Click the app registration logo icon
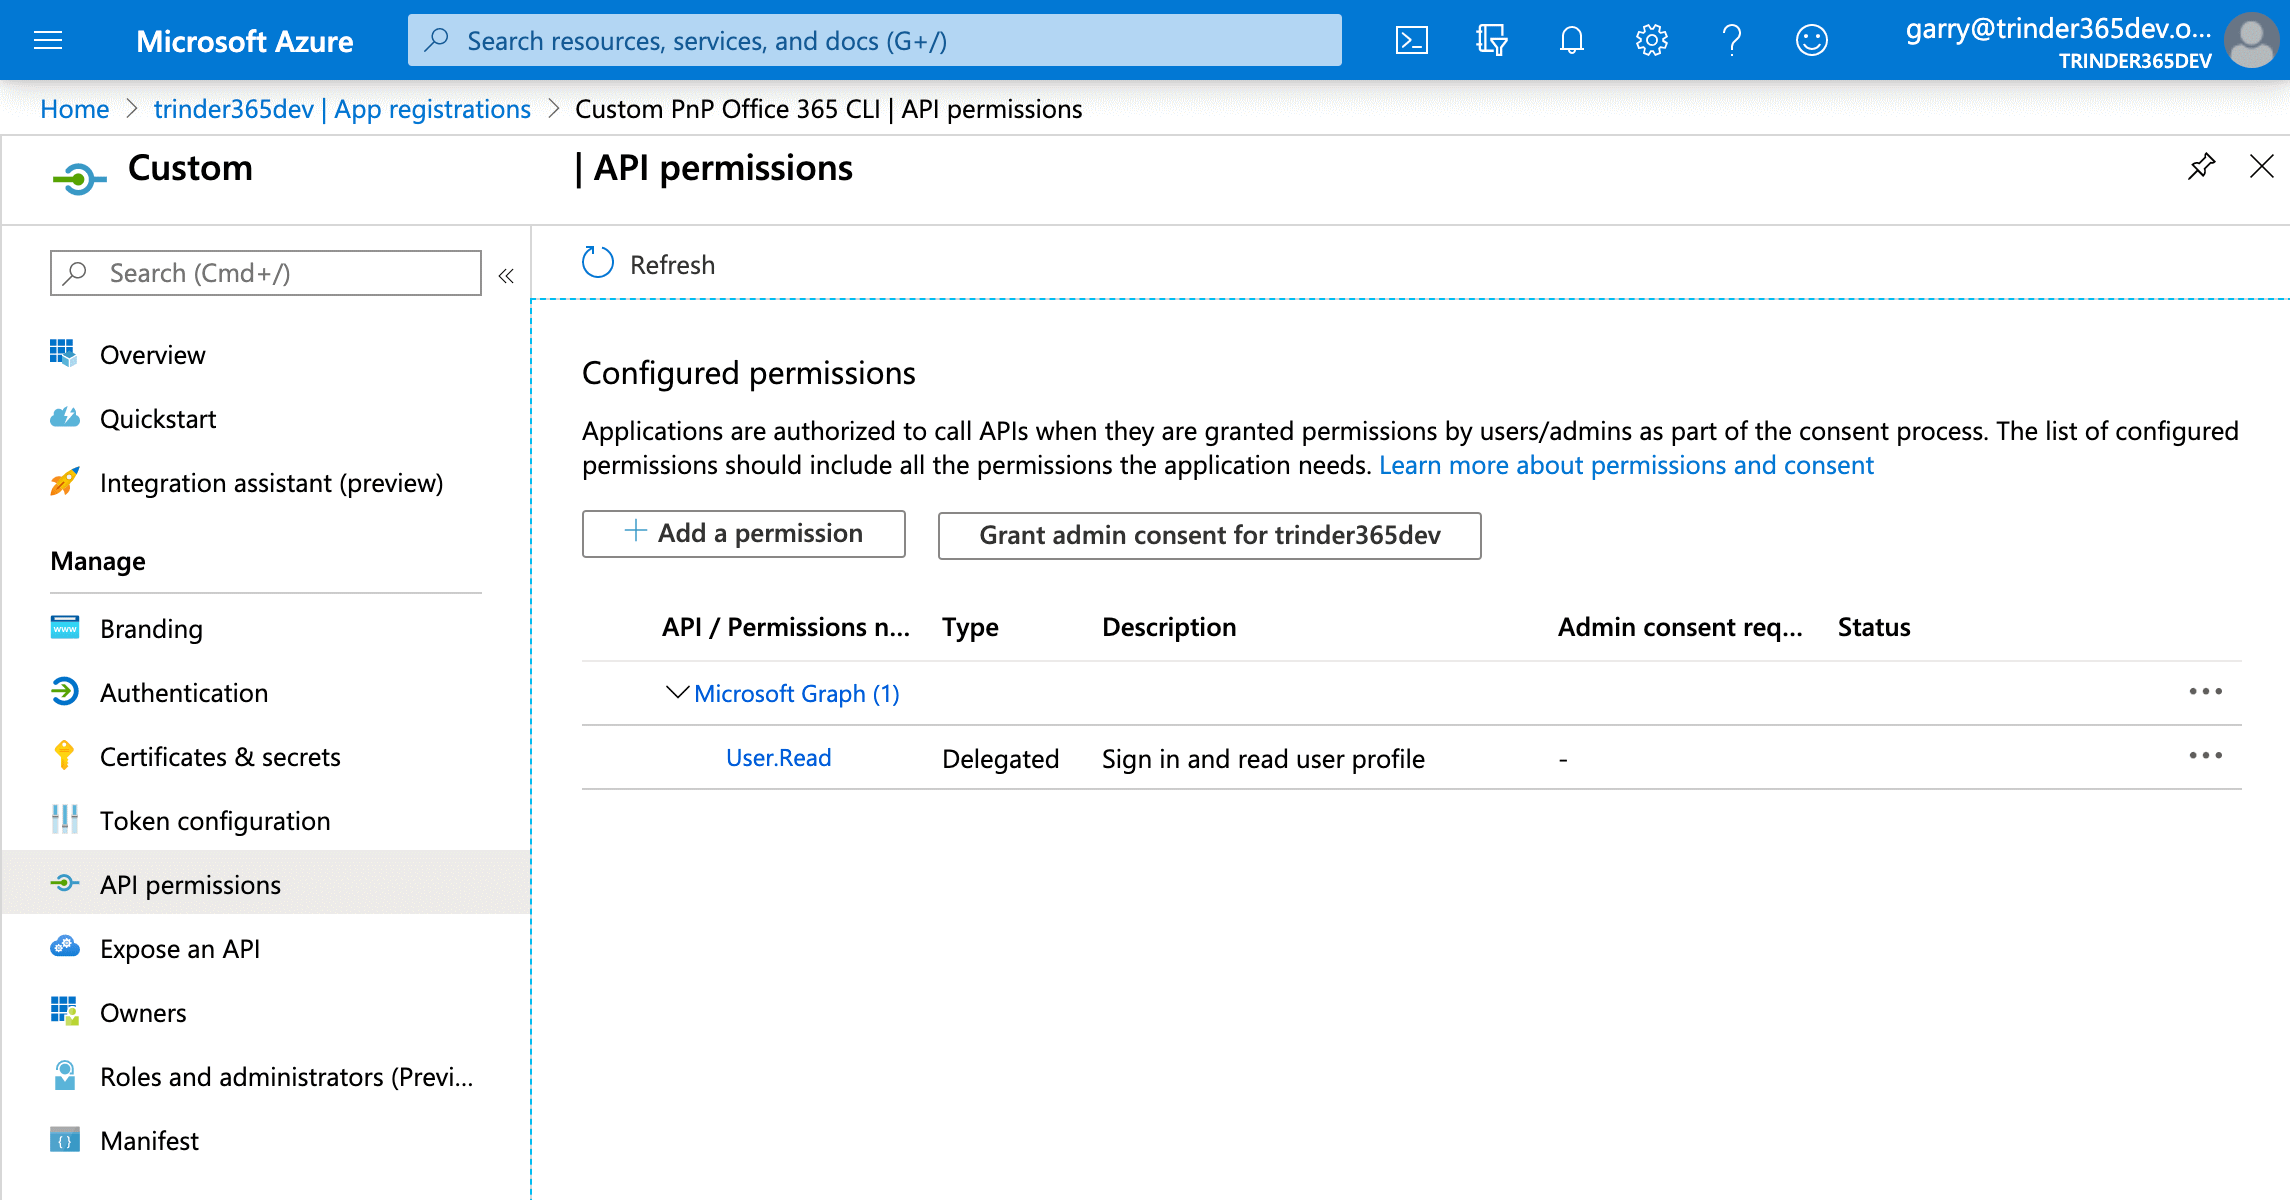This screenshot has width=2290, height=1200. 79,179
